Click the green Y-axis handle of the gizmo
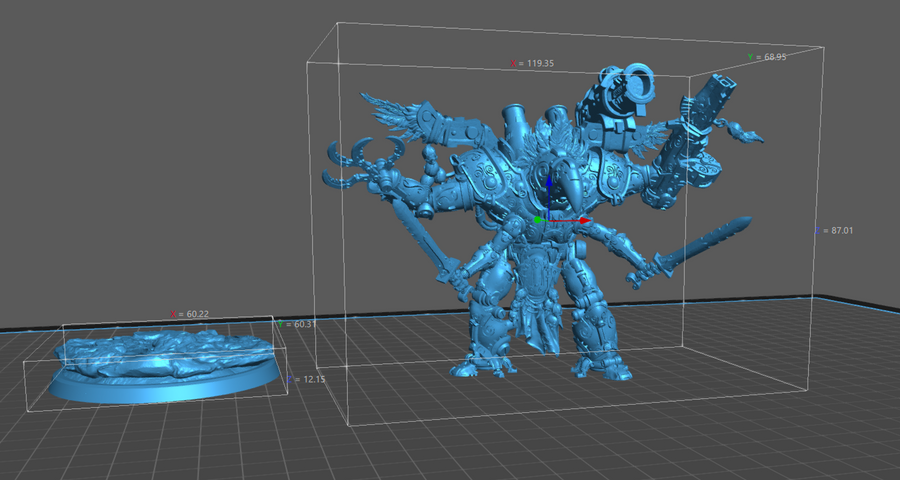Viewport: 900px width, 480px height. [538, 219]
